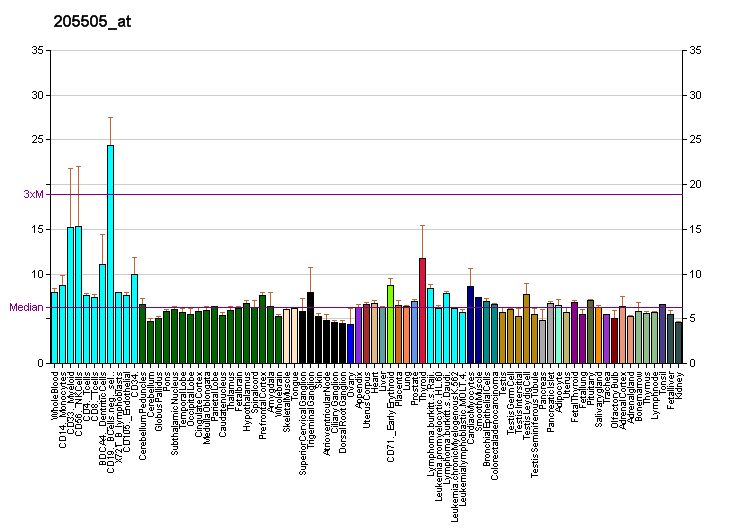Click the Lymphoma burkitts Raji cyan bar
732x530 pixels.
[430, 325]
